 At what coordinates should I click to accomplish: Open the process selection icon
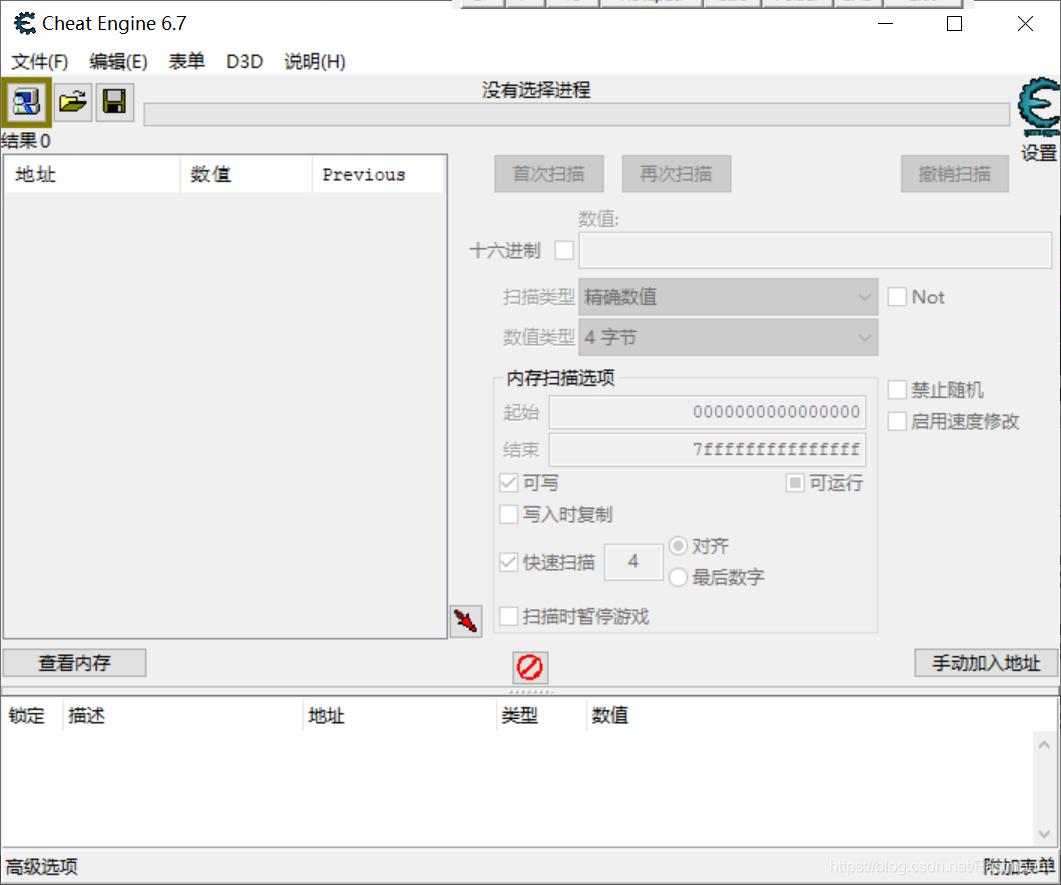[x=26, y=103]
